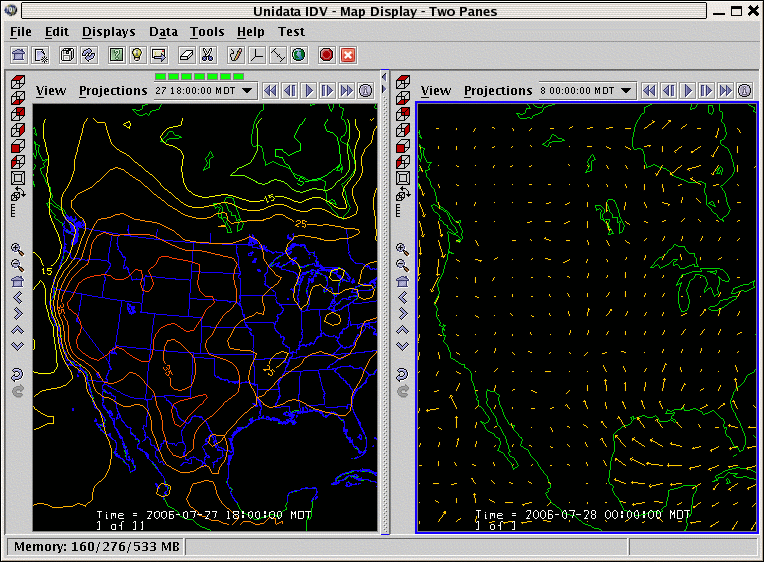This screenshot has width=764, height=562.
Task: Toggle the last green time step box
Action: [238, 76]
